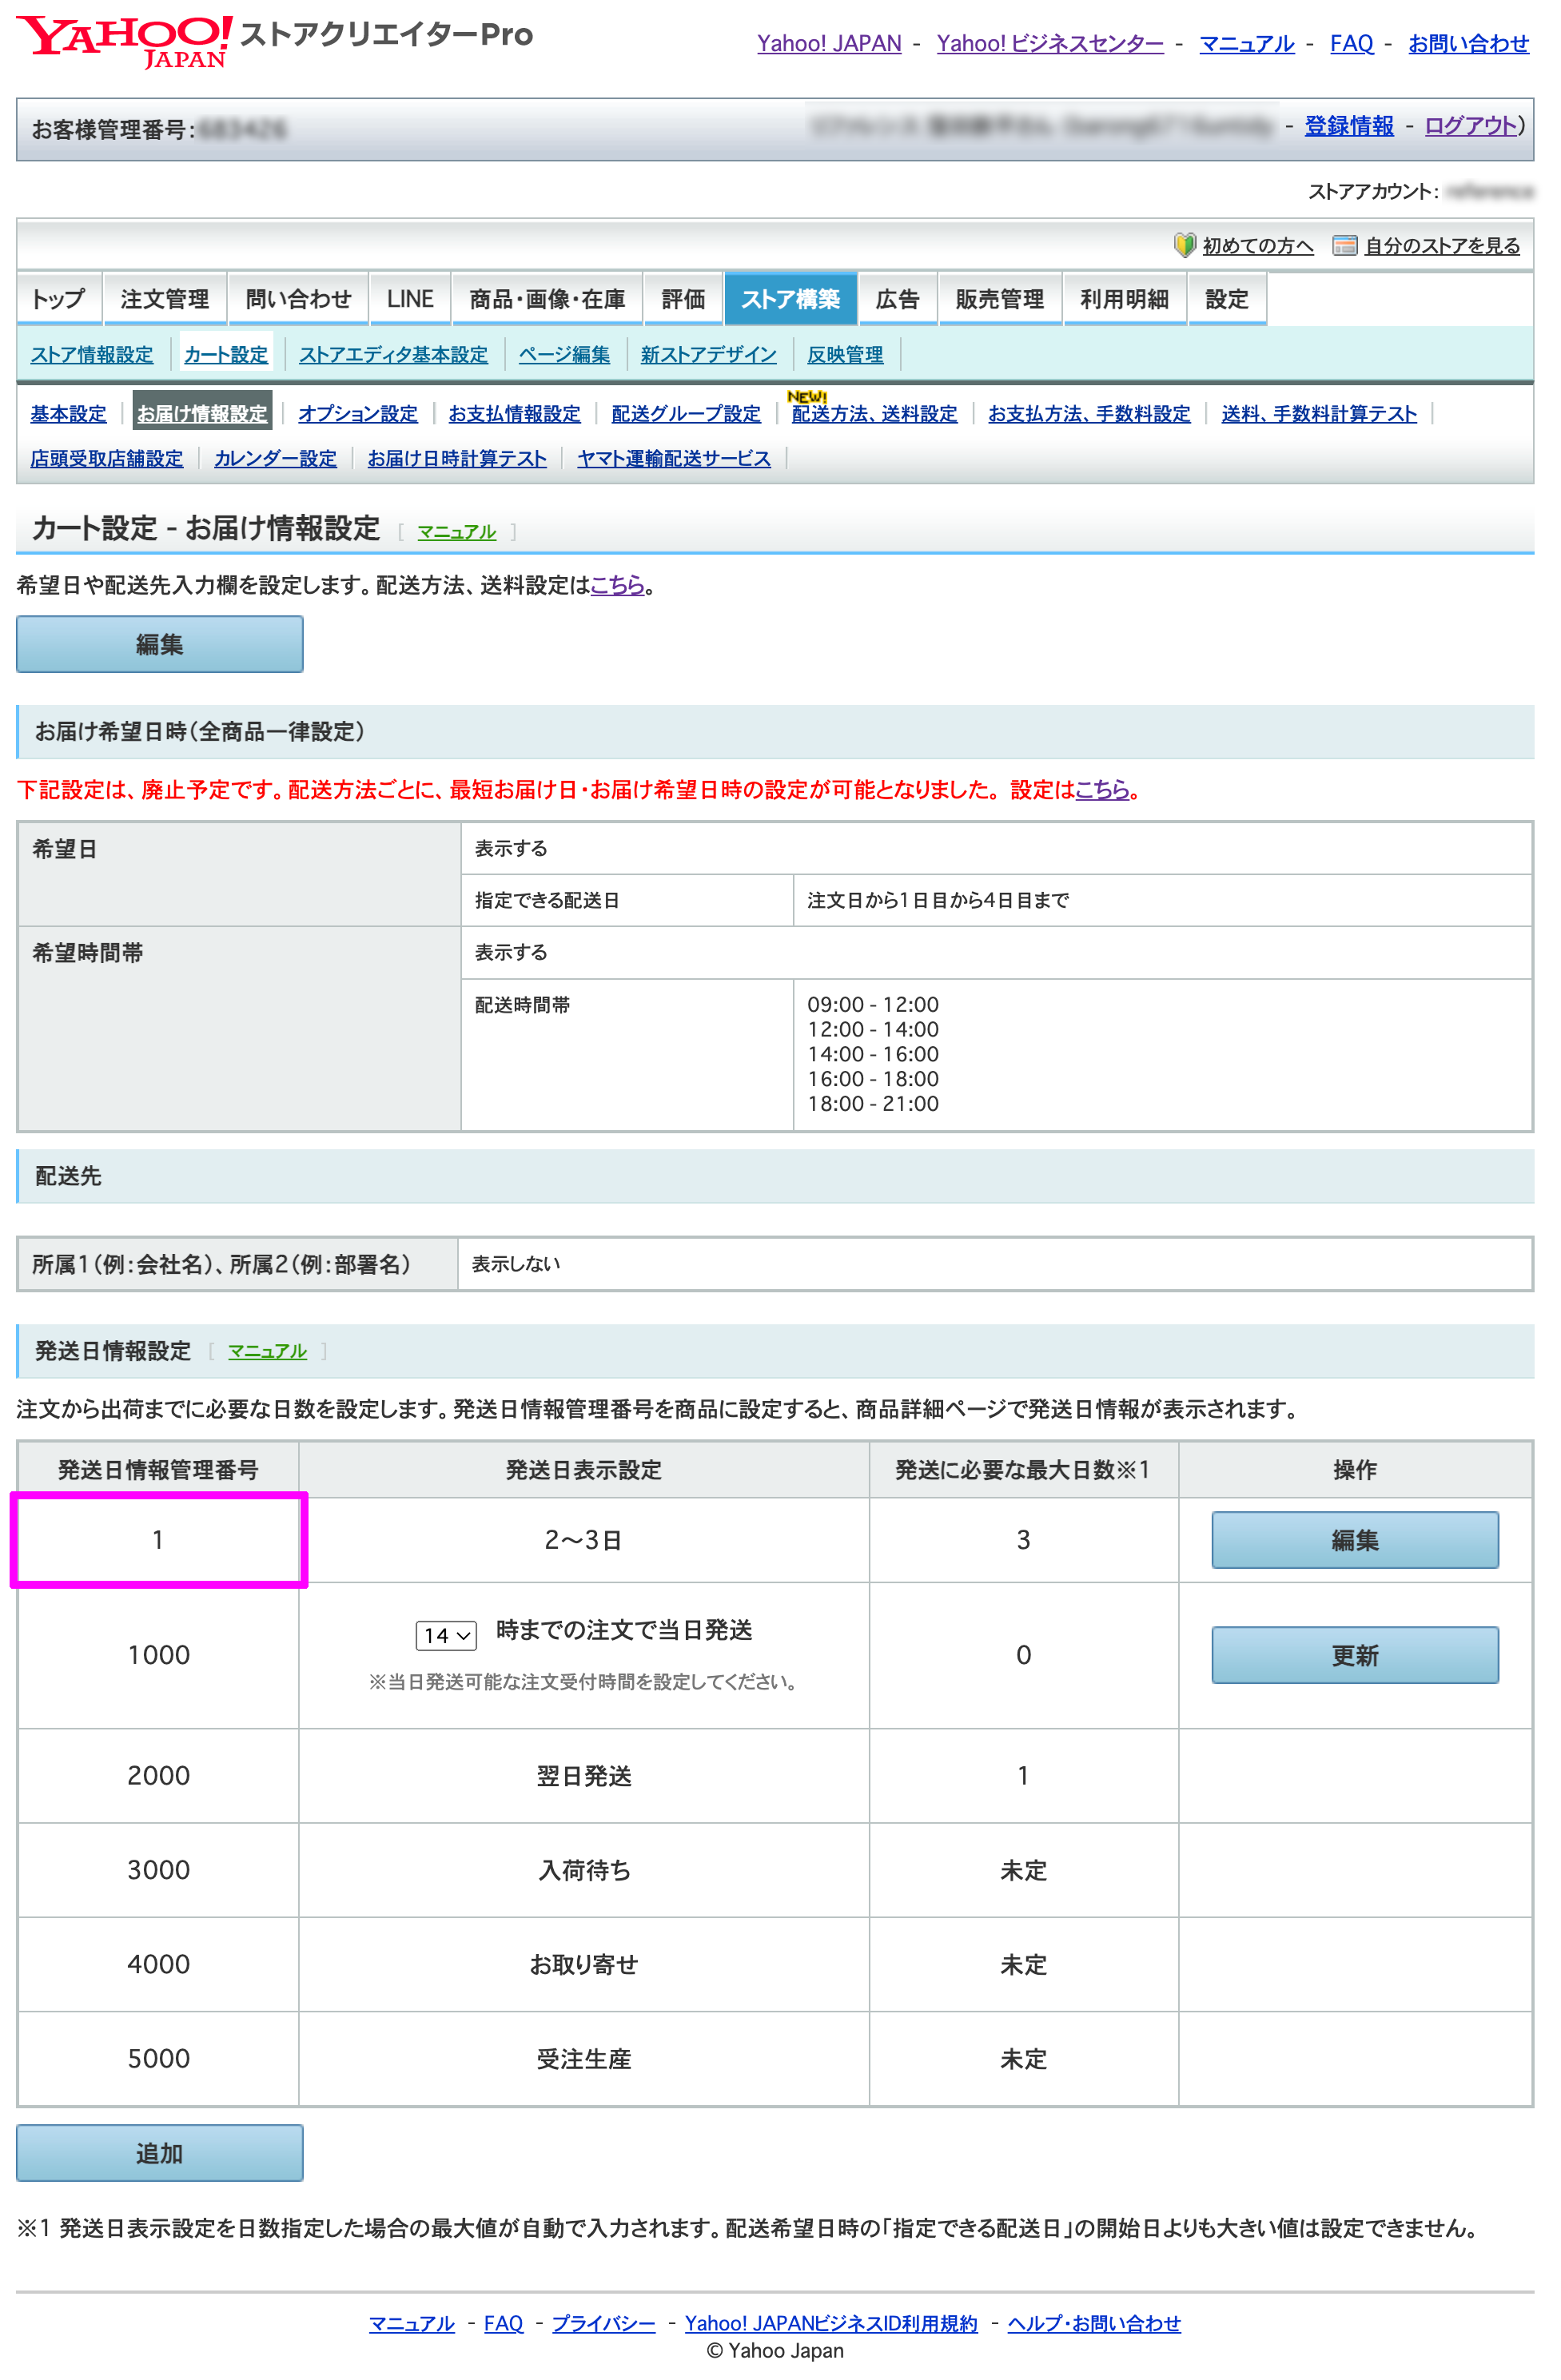The width and height of the screenshot is (1561, 2380).
Task: Open the 問い合わせ tab
Action: coord(298,299)
